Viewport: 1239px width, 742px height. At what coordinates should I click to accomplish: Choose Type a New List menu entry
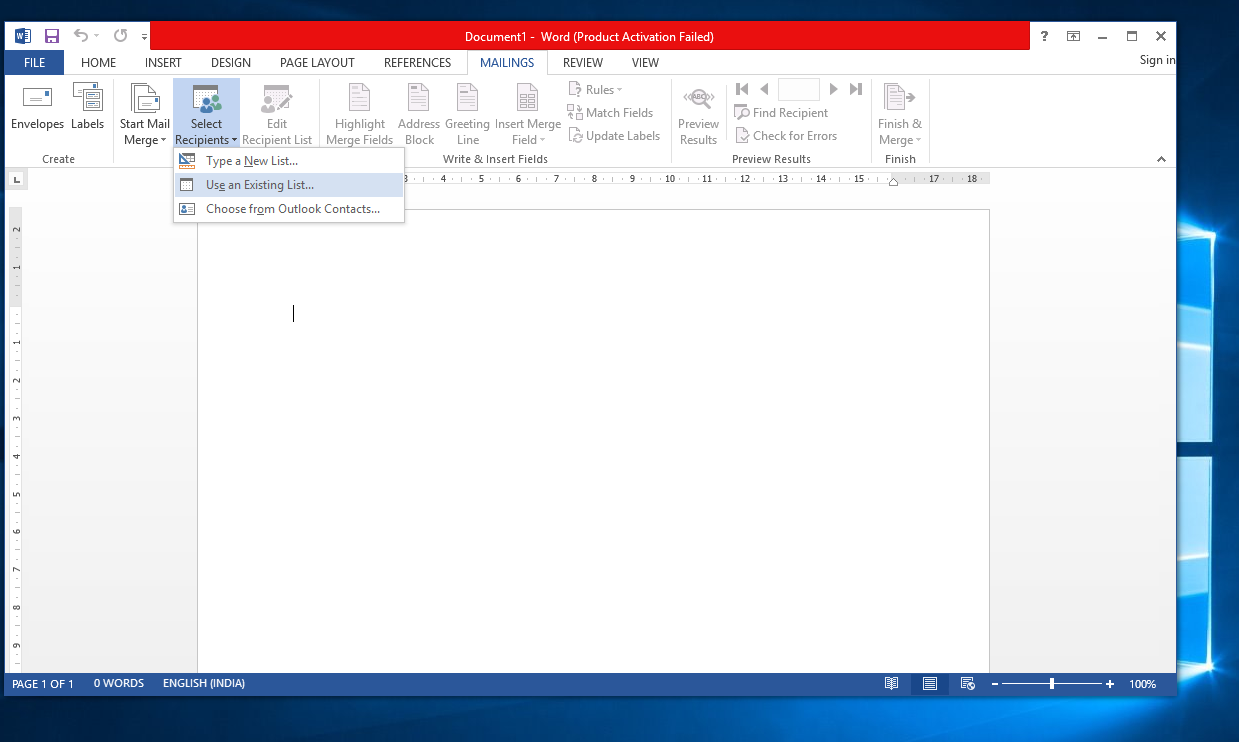(x=289, y=161)
